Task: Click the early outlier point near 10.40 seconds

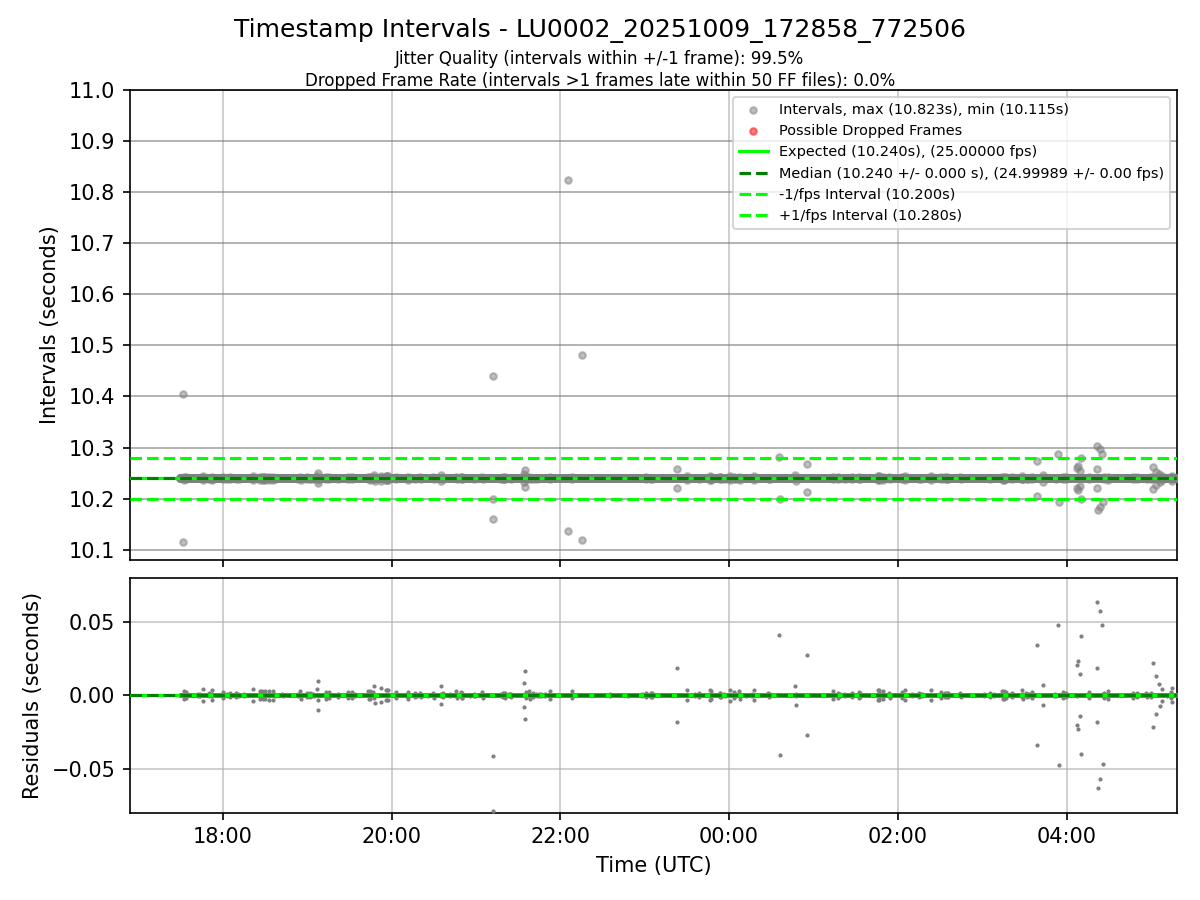Action: [x=183, y=394]
